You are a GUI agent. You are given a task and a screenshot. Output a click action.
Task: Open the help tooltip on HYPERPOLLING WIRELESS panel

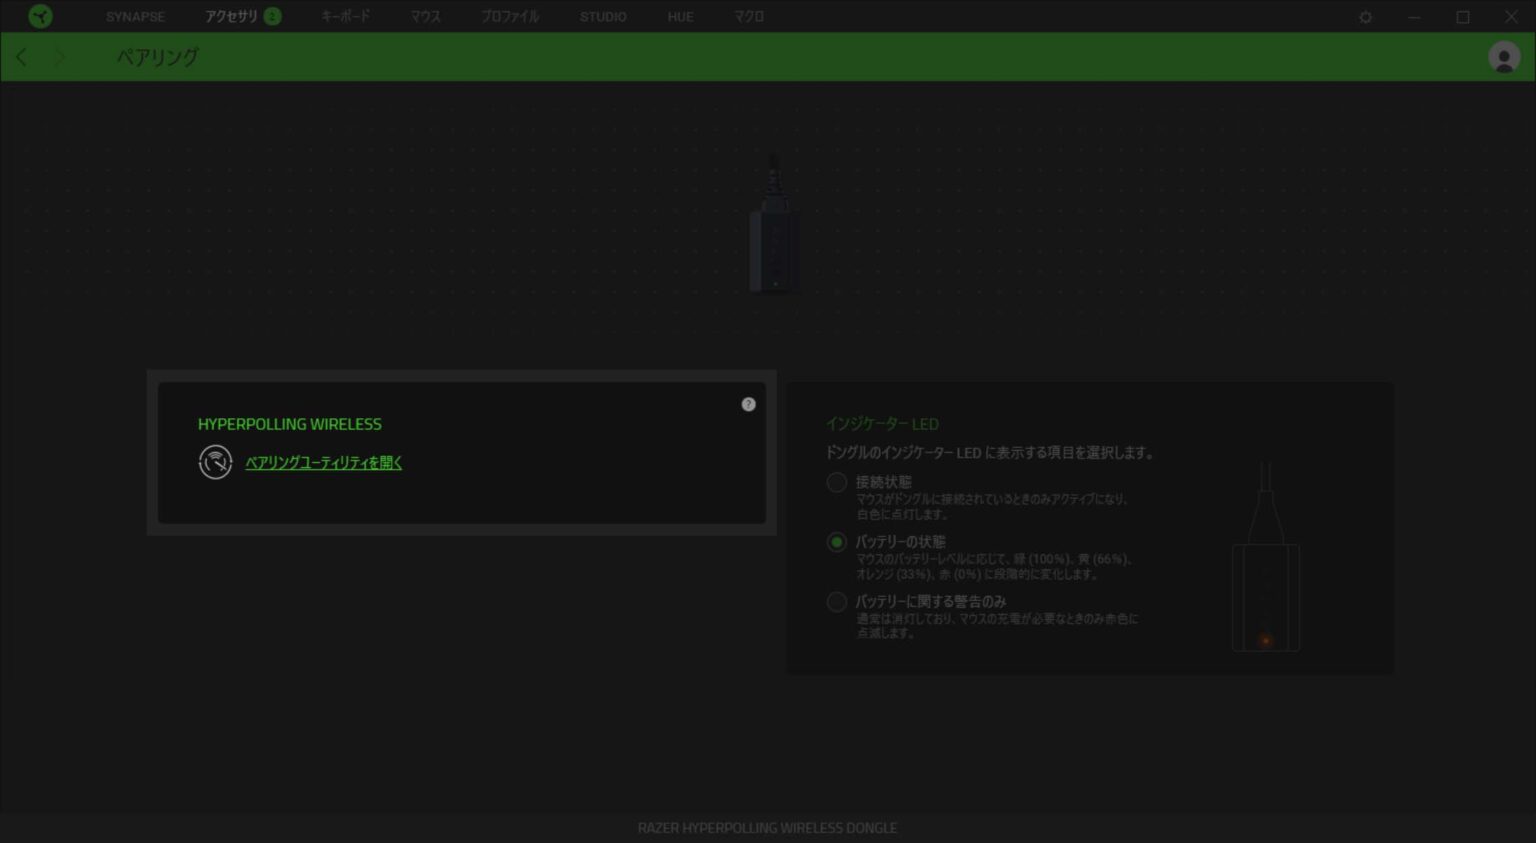tap(748, 404)
